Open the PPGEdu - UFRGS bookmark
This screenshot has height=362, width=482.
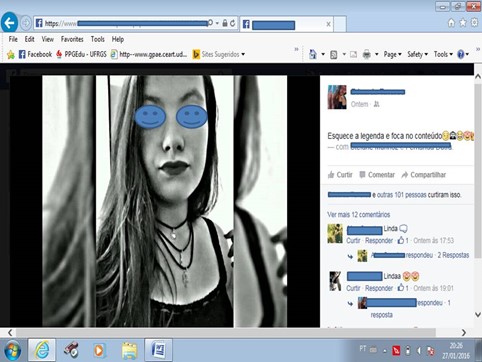pos(81,54)
